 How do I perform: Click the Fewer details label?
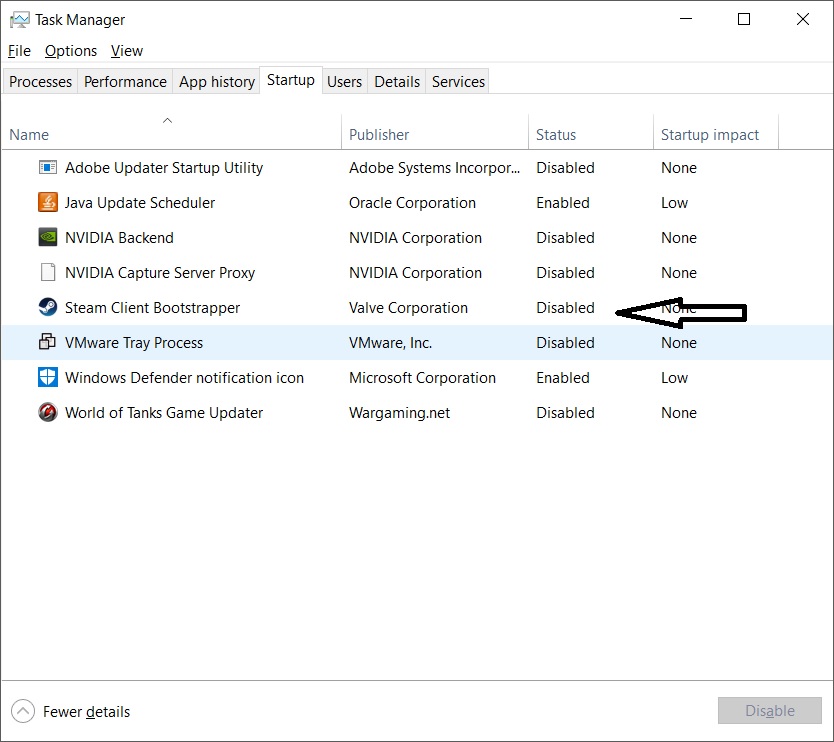[86, 712]
